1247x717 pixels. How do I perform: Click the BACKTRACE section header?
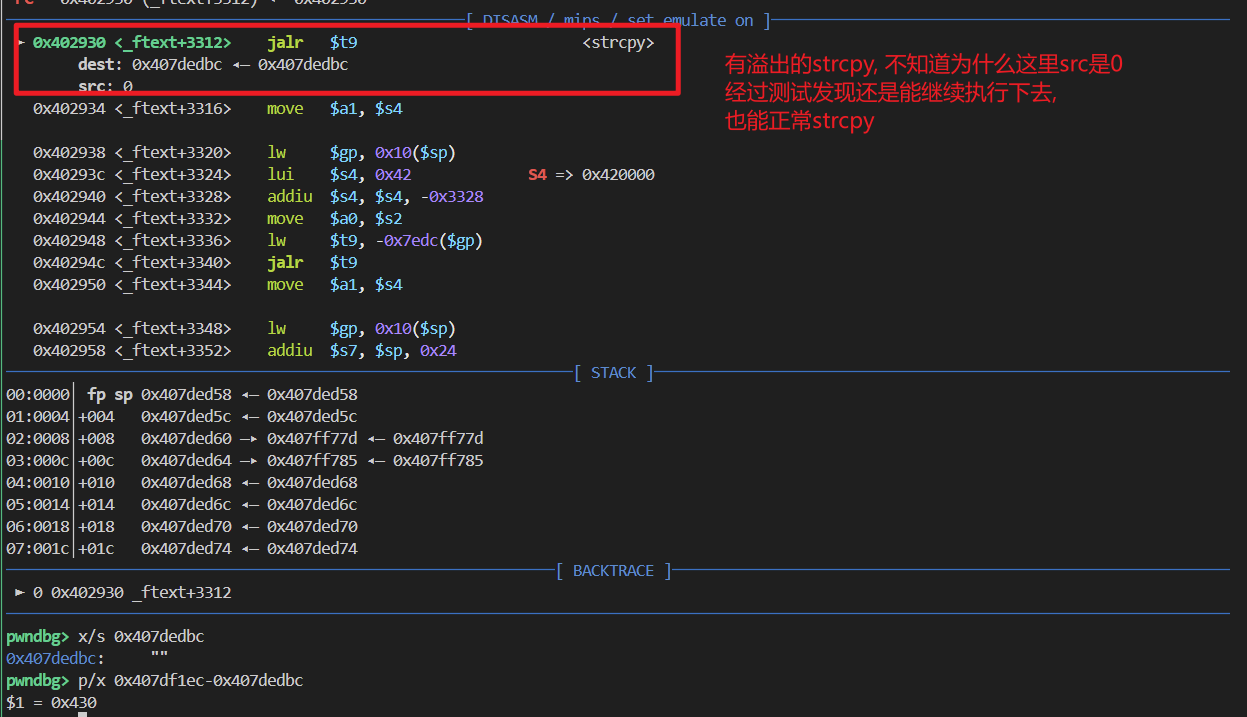[x=613, y=571]
